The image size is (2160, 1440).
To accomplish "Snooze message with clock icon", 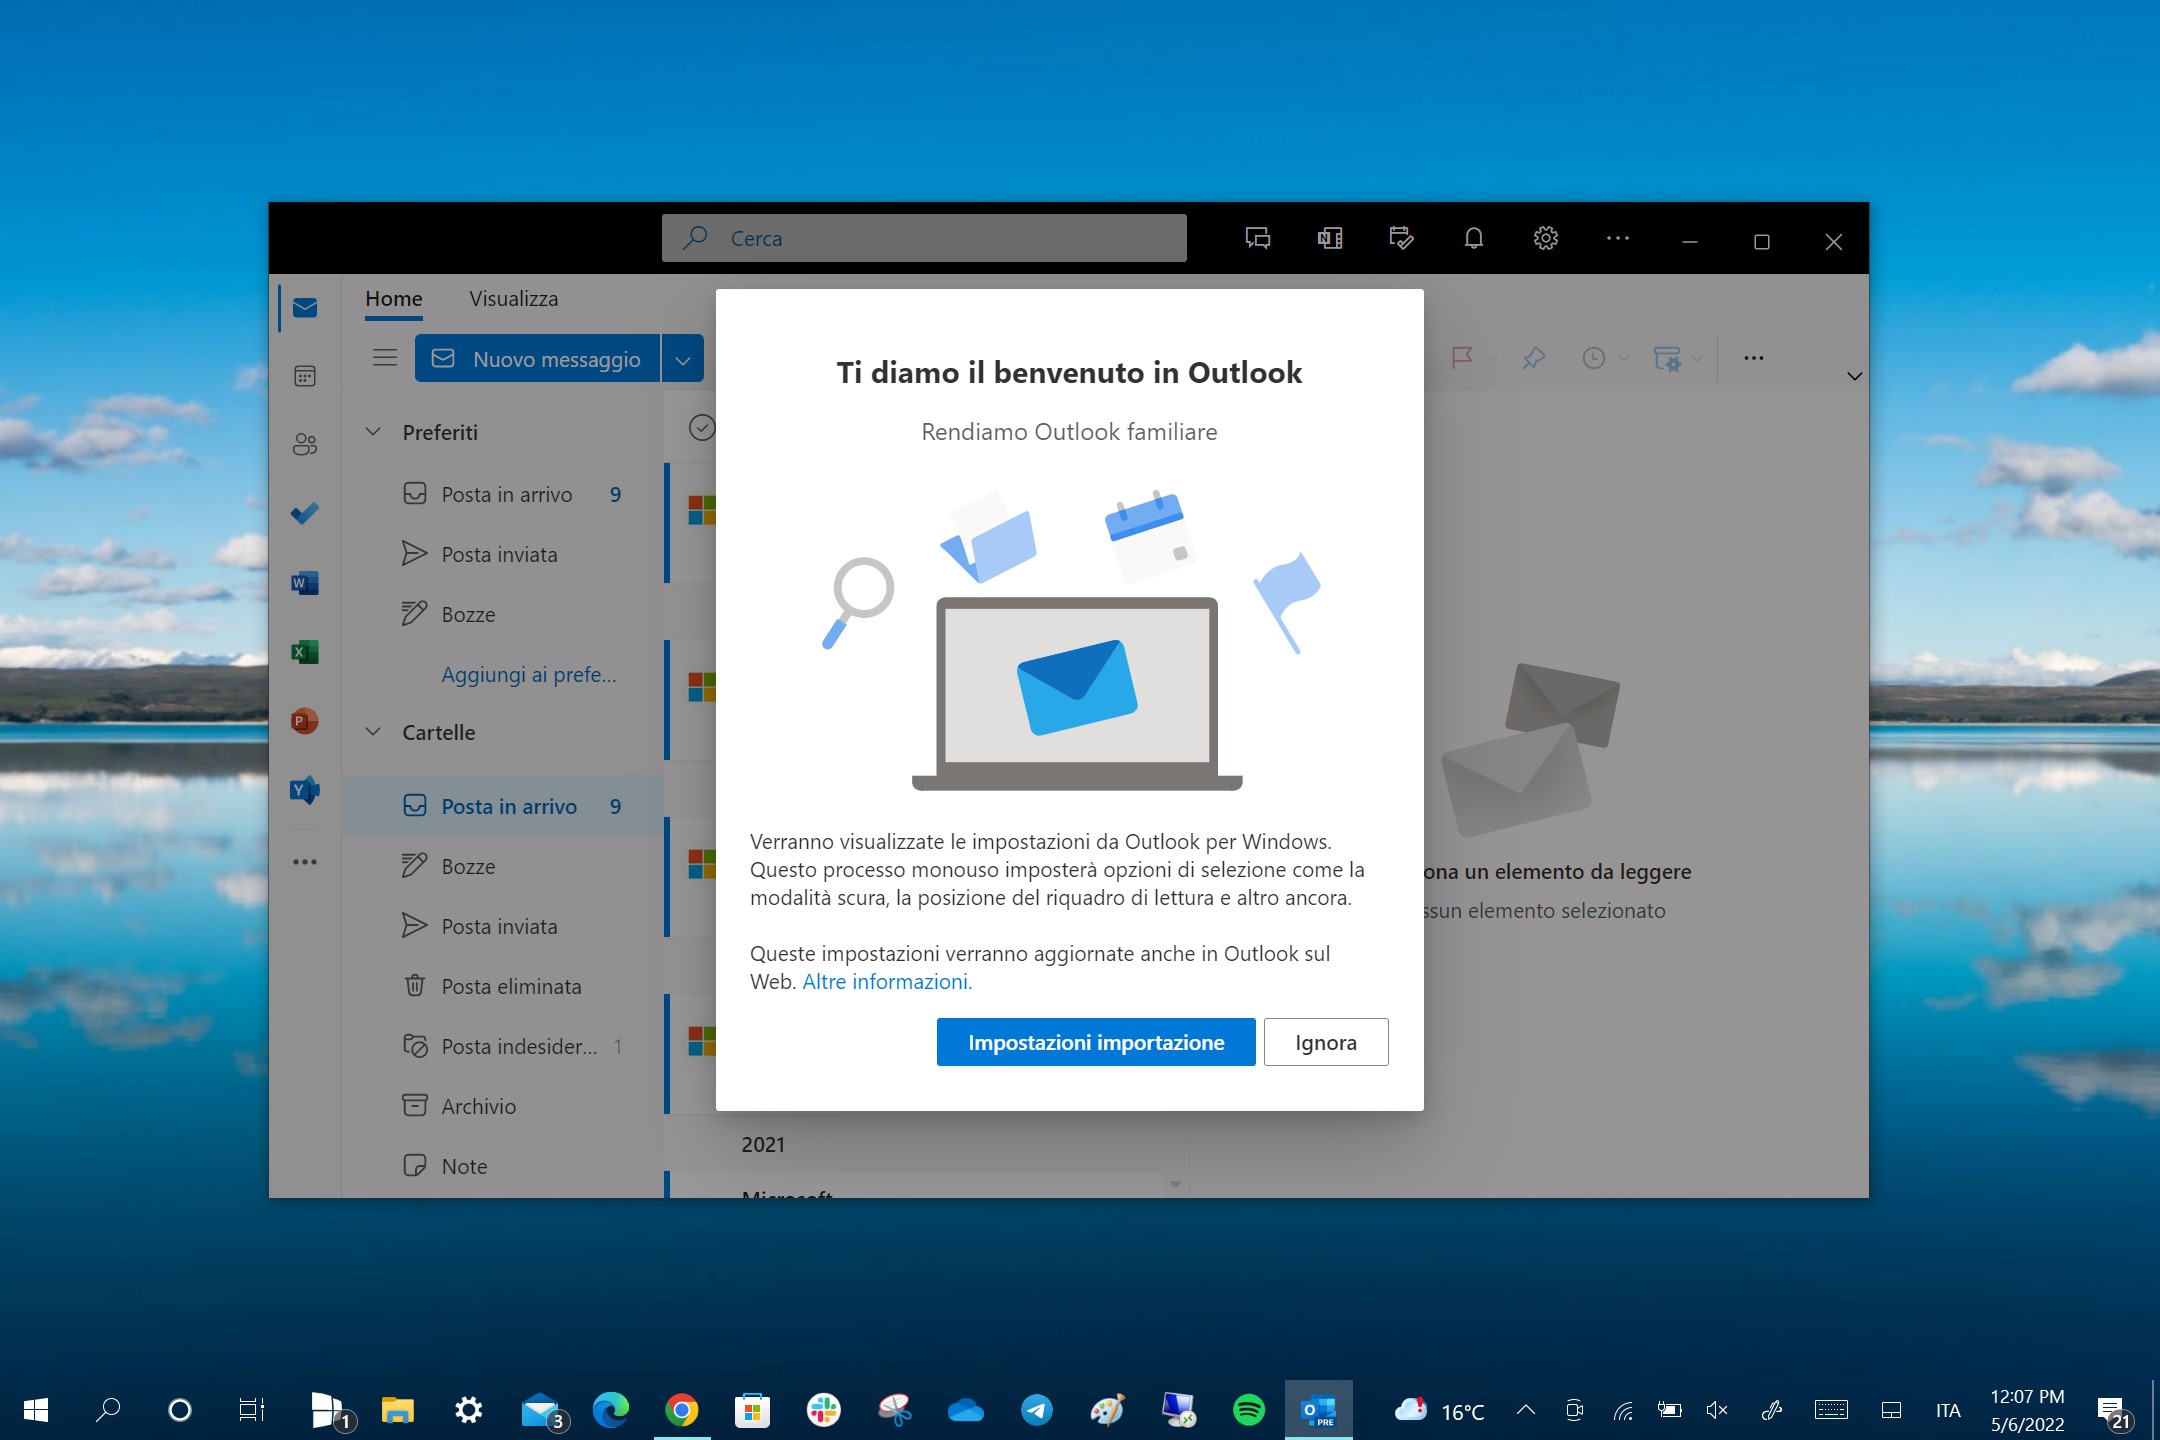I will click(1594, 358).
